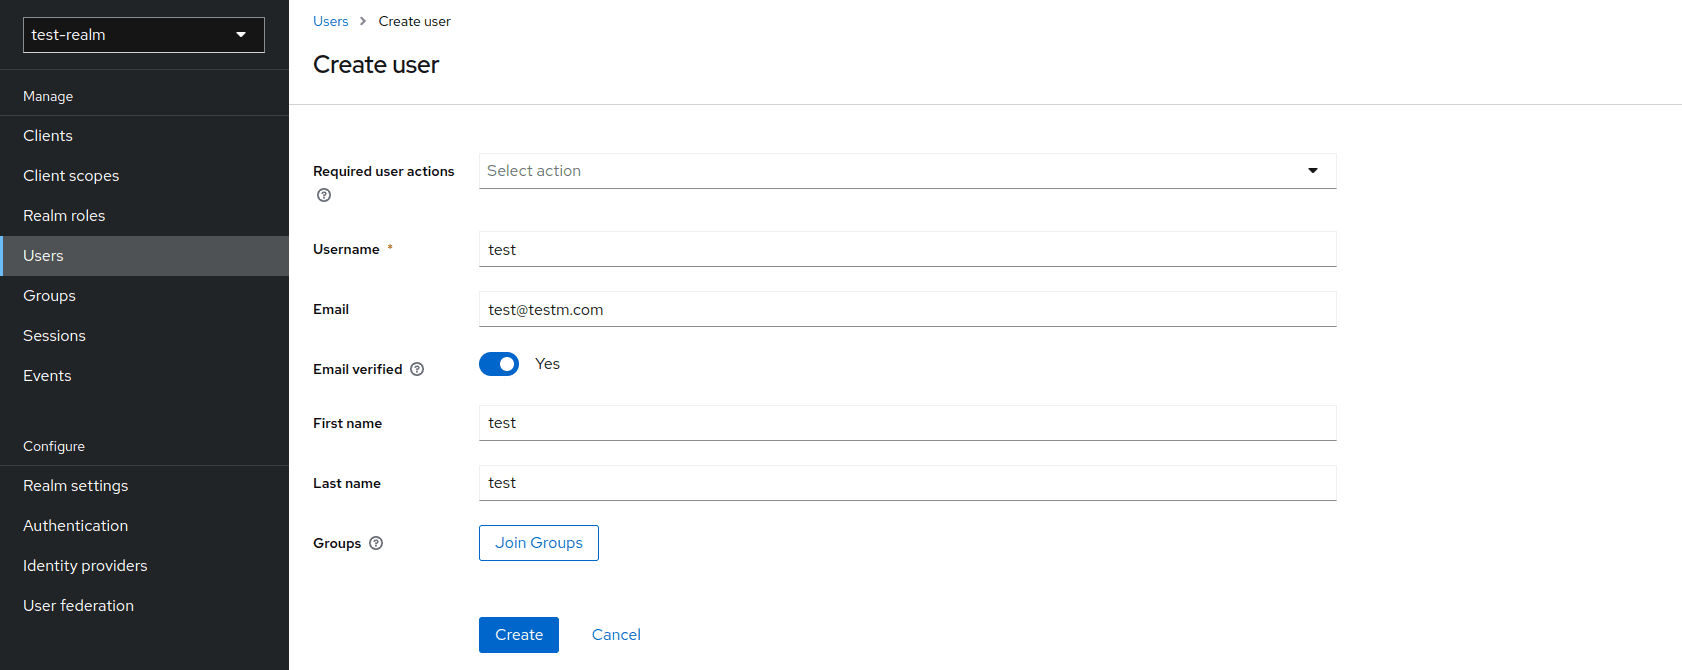Open the test-realm realm selector dropdown
Screen dimensions: 1682x670
144,35
